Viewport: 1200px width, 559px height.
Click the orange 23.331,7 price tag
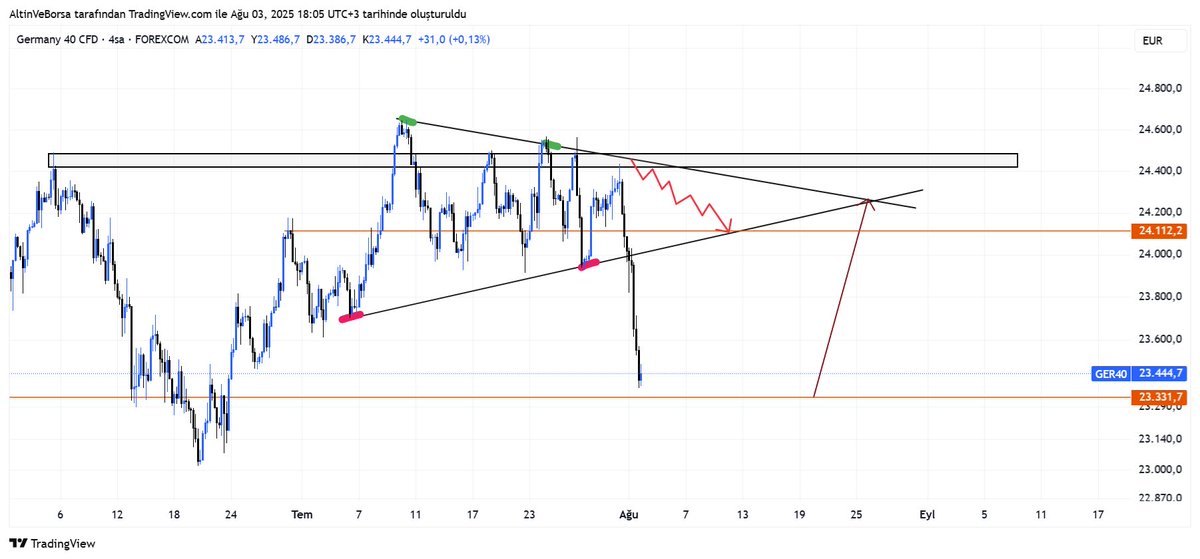click(x=1160, y=397)
